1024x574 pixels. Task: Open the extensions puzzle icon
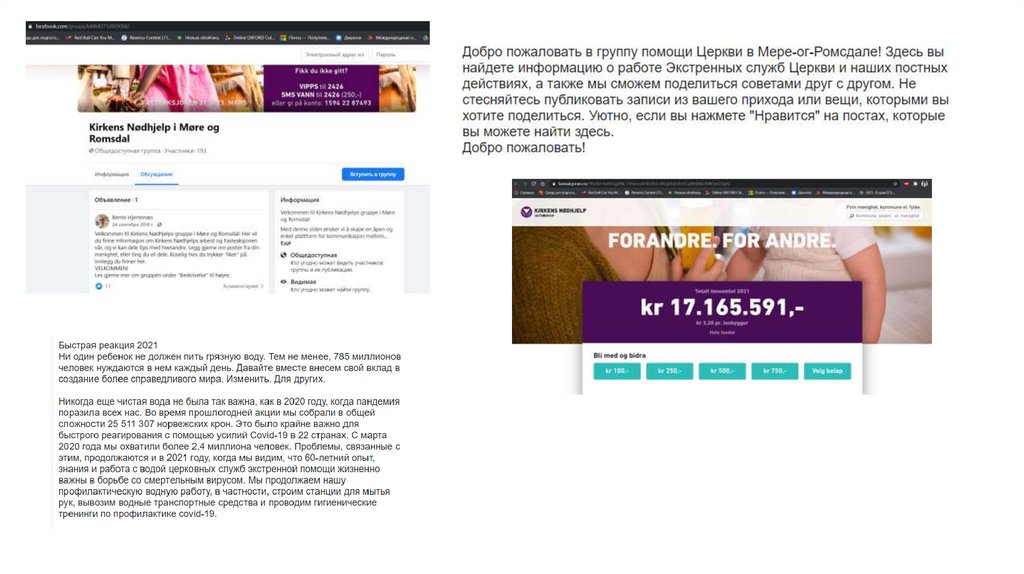click(x=916, y=184)
